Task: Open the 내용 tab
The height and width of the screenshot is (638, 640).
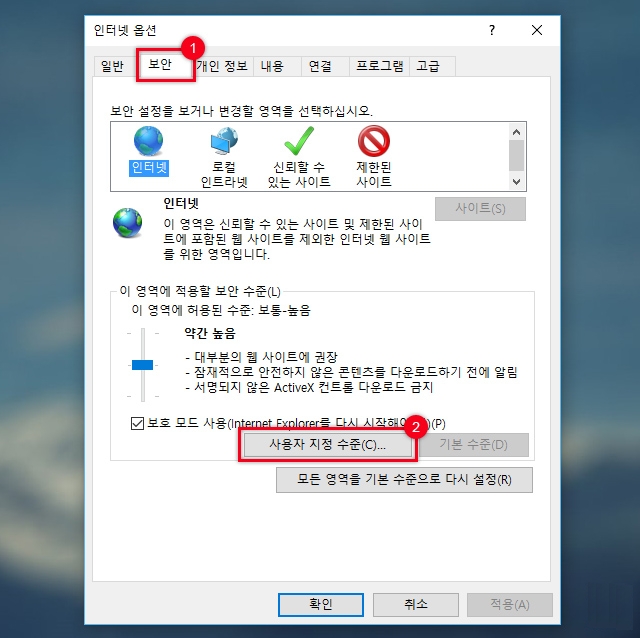Action: click(272, 66)
